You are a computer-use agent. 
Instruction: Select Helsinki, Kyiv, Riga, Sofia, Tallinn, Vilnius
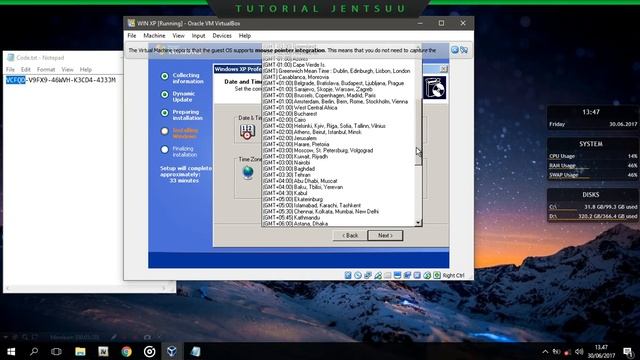pos(338,126)
